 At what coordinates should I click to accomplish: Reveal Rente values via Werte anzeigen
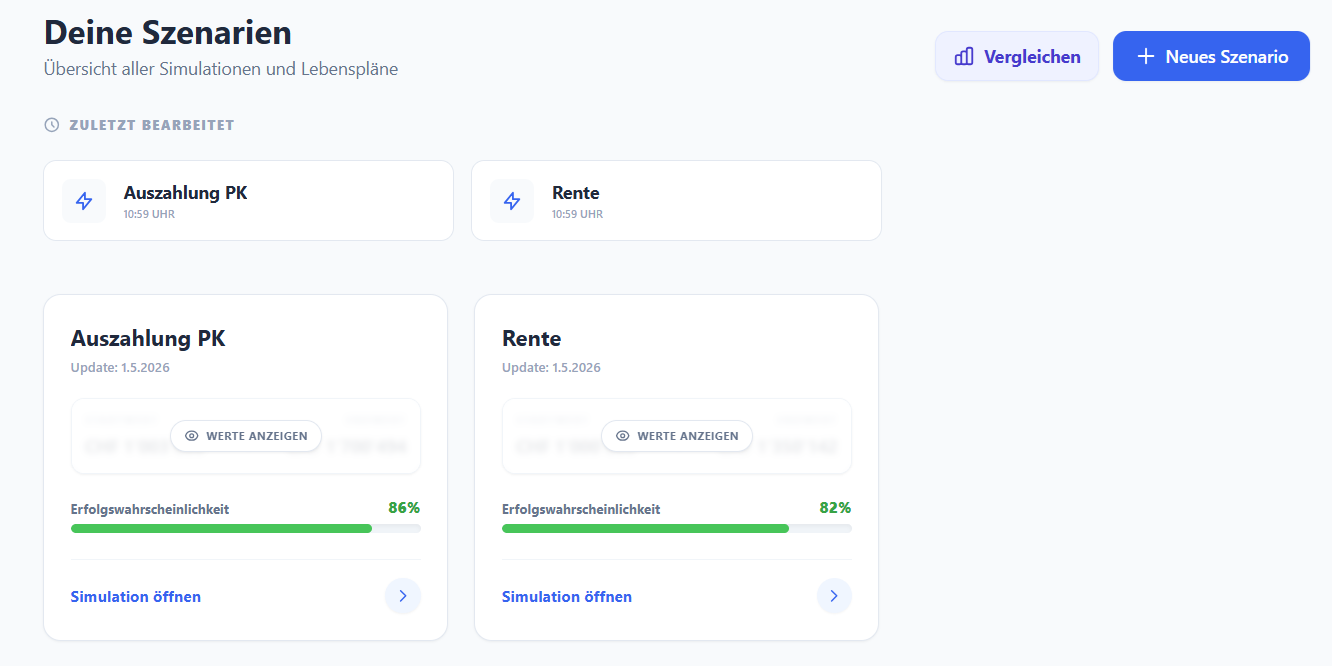click(677, 436)
